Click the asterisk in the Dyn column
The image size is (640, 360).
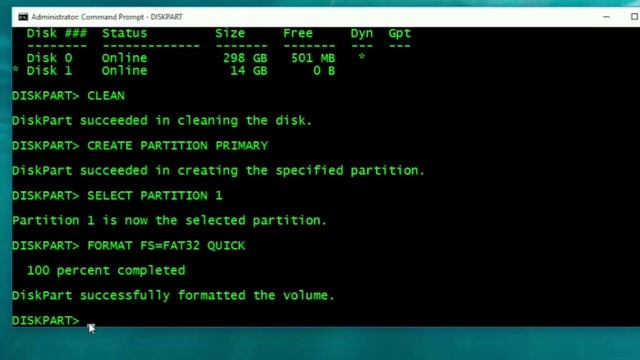click(x=362, y=56)
